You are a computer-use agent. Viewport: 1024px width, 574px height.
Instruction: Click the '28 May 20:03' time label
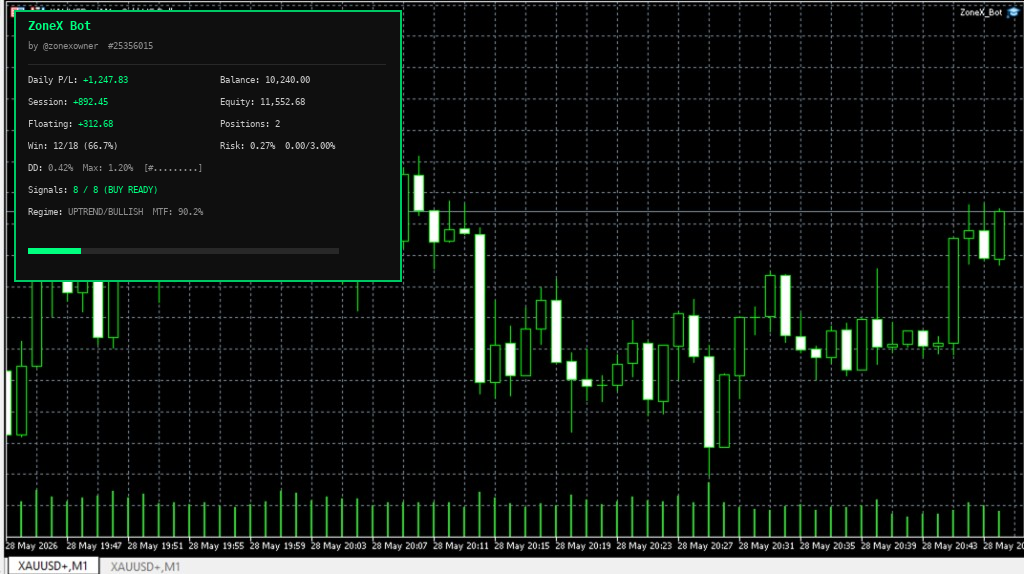point(338,546)
